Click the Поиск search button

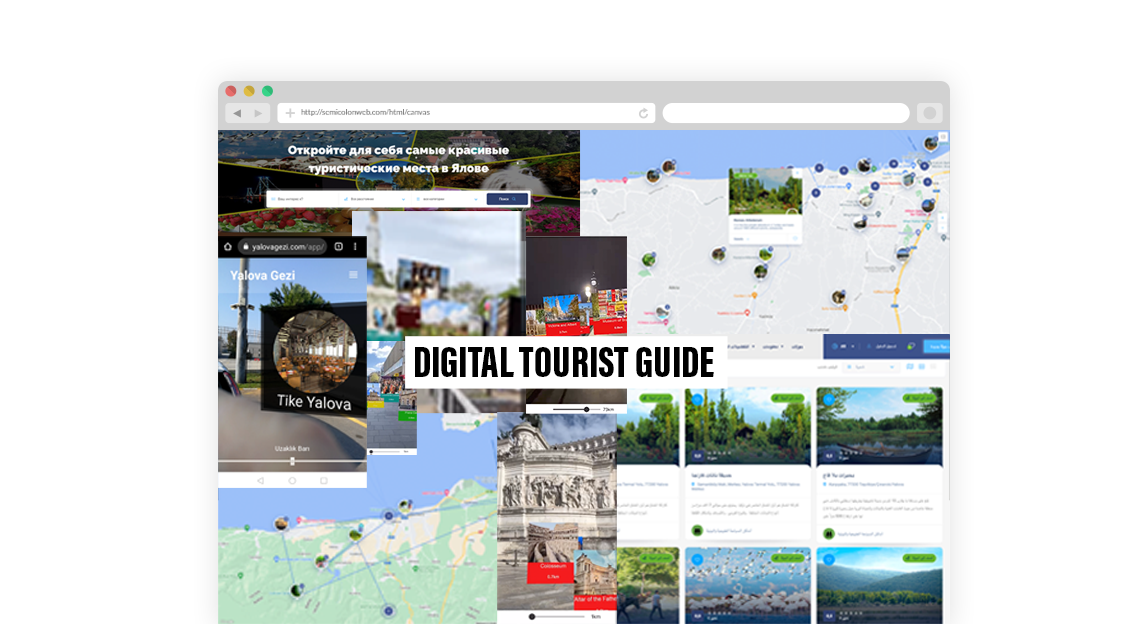[x=507, y=199]
